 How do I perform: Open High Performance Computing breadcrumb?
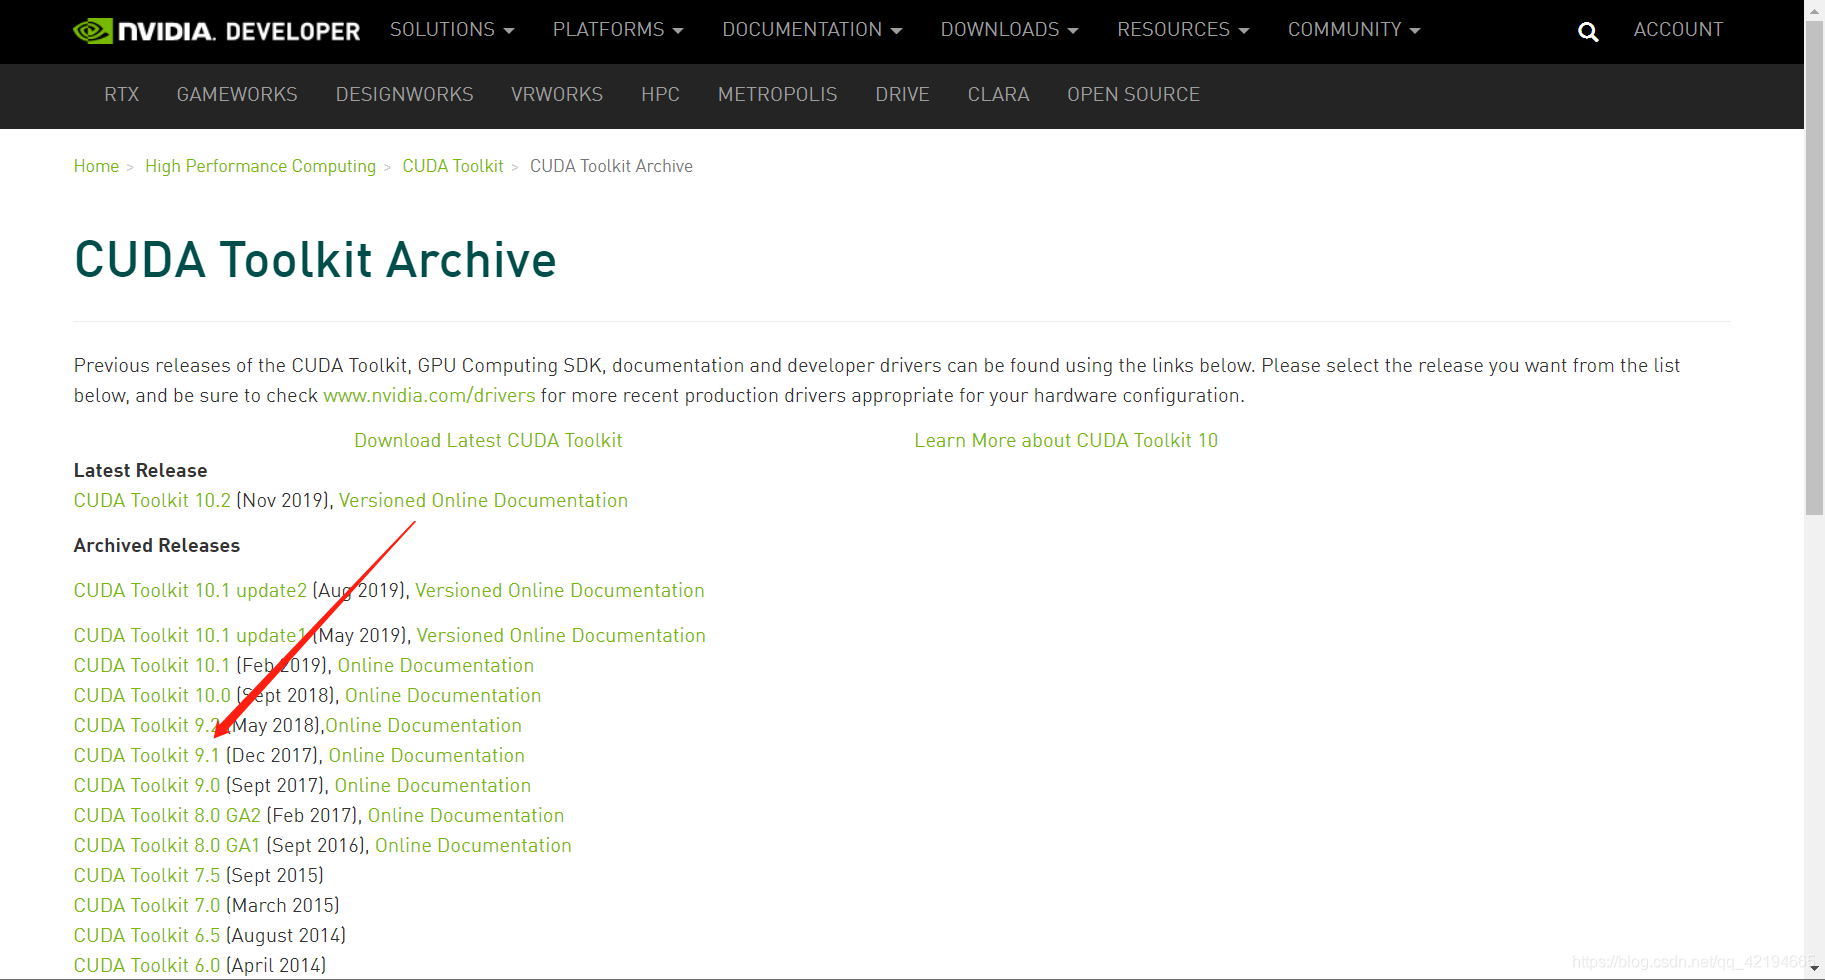260,166
